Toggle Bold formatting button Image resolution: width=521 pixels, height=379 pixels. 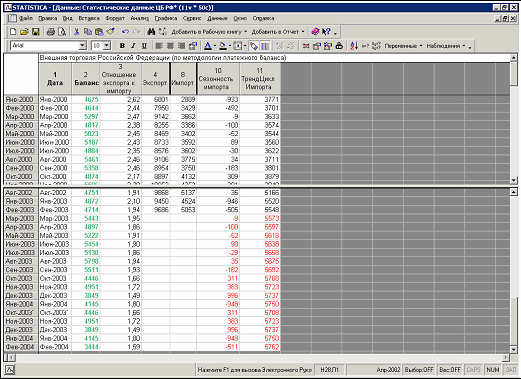(122, 46)
